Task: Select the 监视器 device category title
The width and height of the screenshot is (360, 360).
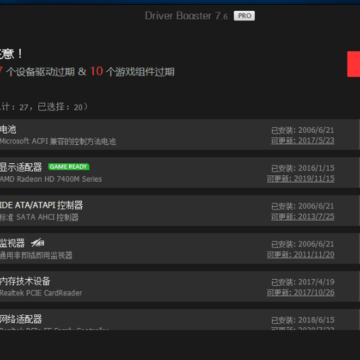Action: pyautogui.click(x=12, y=243)
